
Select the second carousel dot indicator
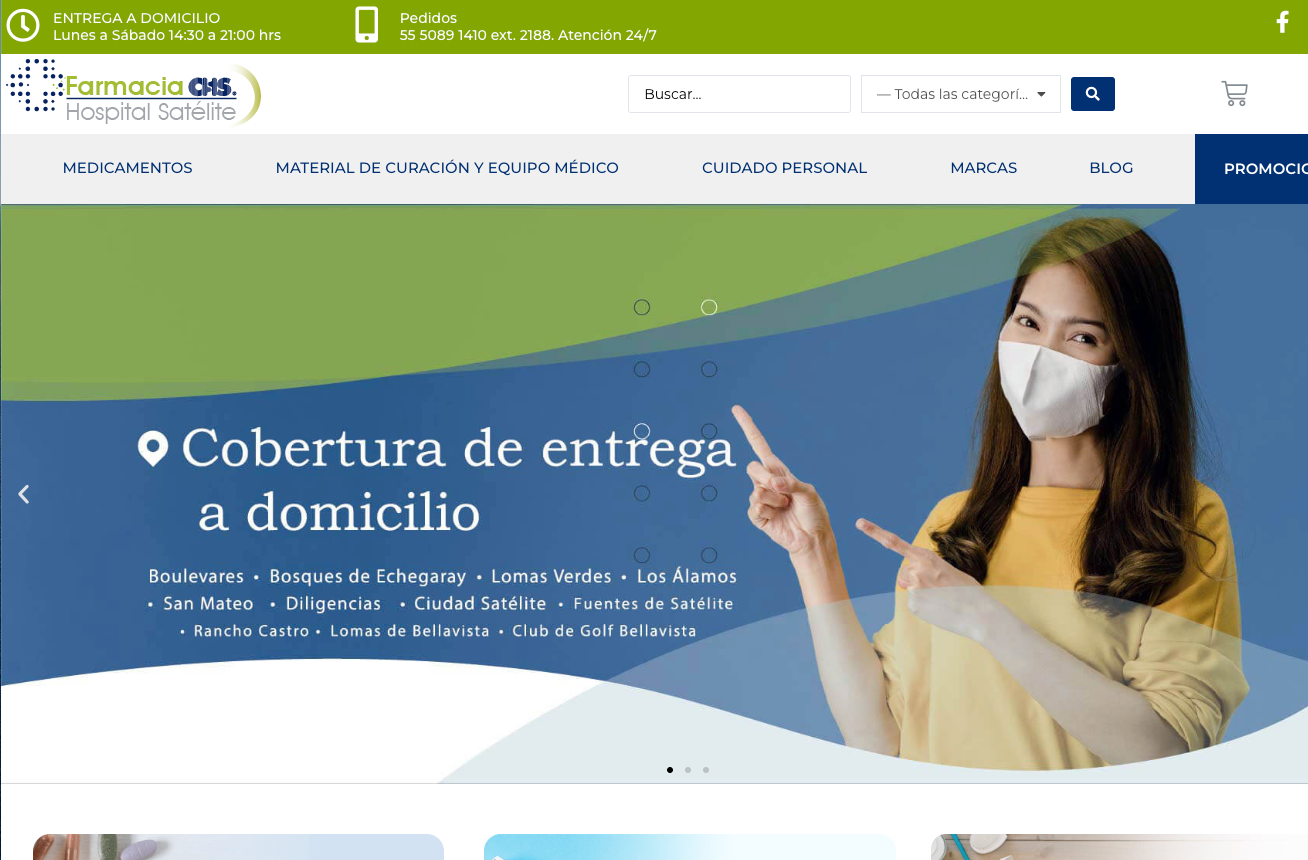click(x=688, y=770)
